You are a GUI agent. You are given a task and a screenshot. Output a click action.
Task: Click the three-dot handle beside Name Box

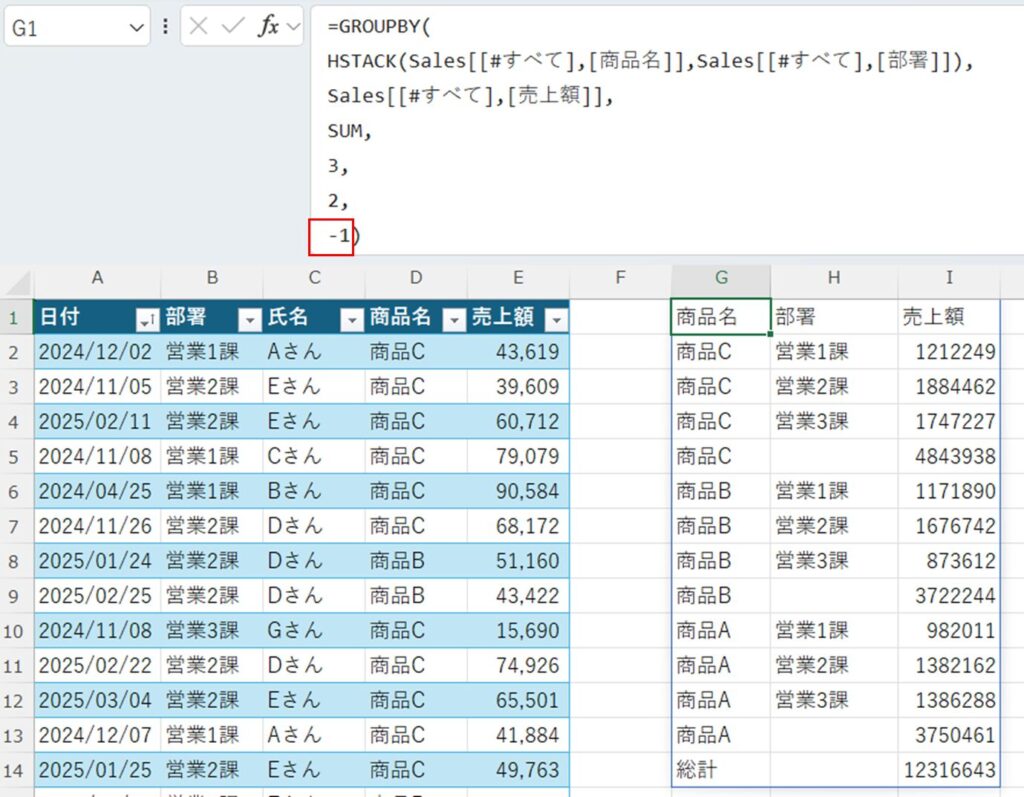[x=165, y=27]
